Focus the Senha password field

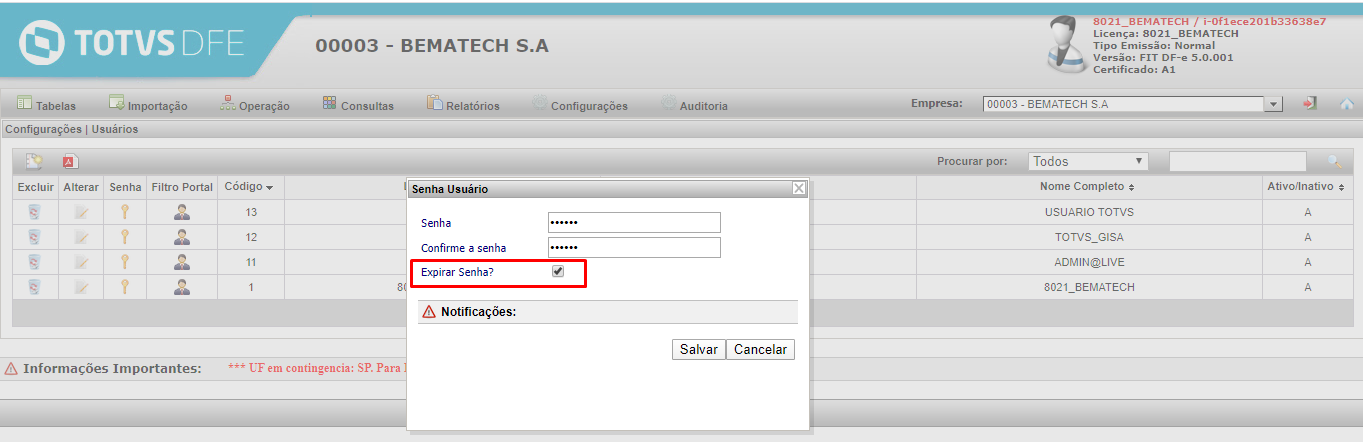tap(634, 222)
